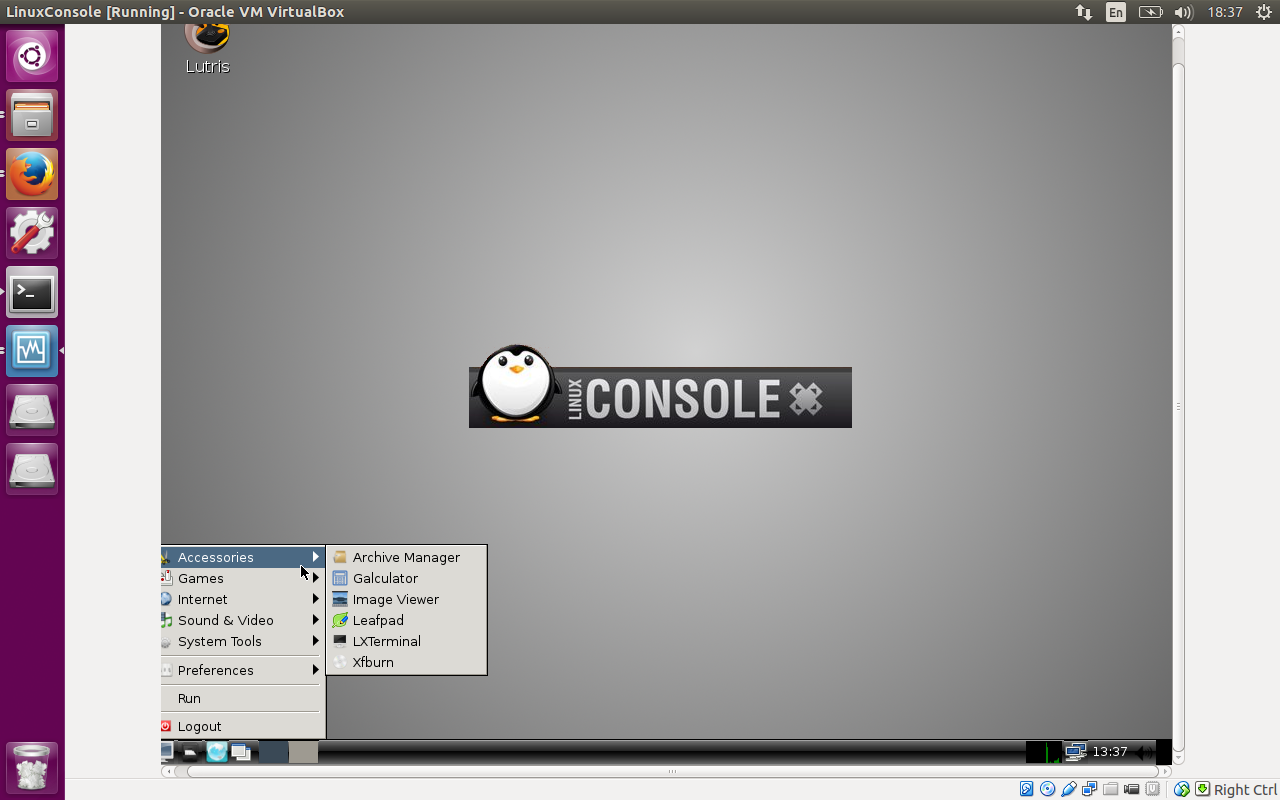Click the vertical scrollbar down arrow

pyautogui.click(x=1178, y=758)
